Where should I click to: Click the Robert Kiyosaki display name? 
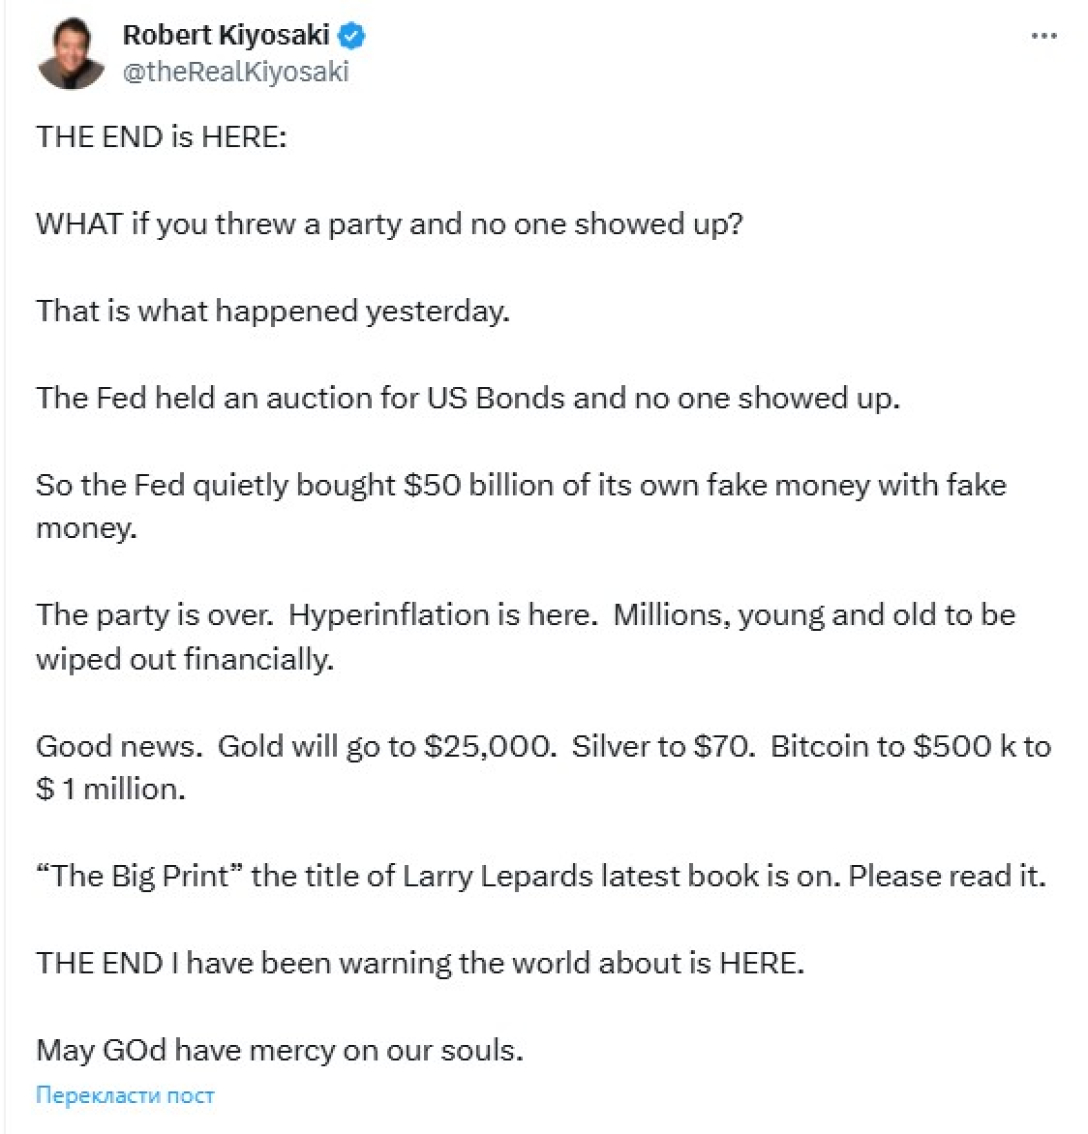pos(225,37)
